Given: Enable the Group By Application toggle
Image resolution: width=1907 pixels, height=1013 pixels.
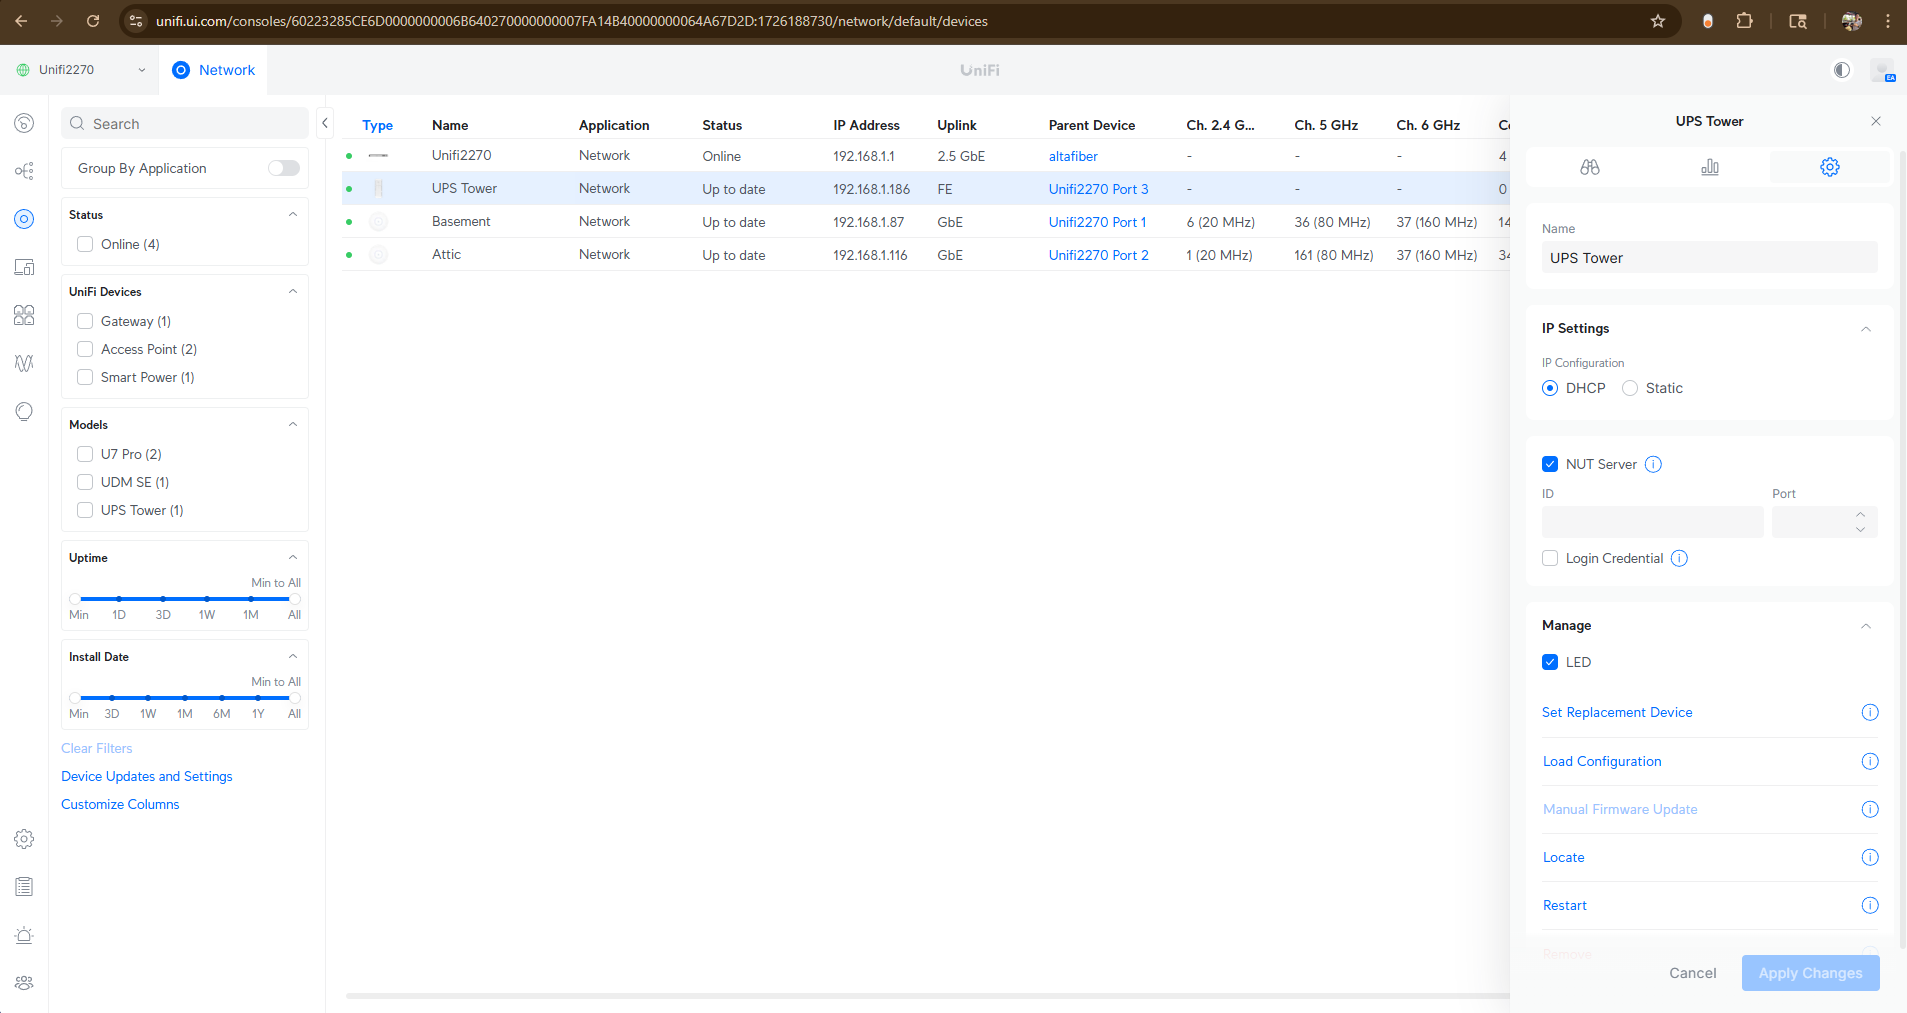Looking at the screenshot, I should coord(283,168).
